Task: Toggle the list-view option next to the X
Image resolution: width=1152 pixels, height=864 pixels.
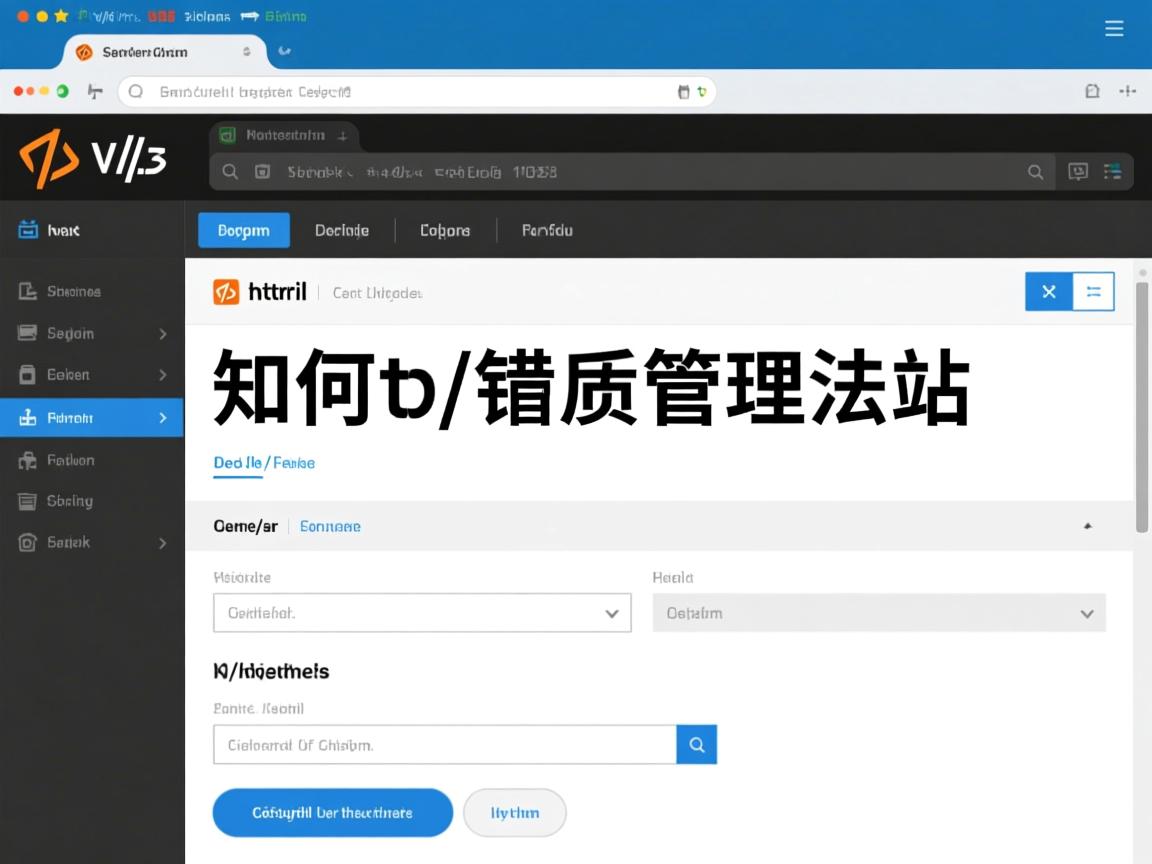Action: pos(1093,291)
